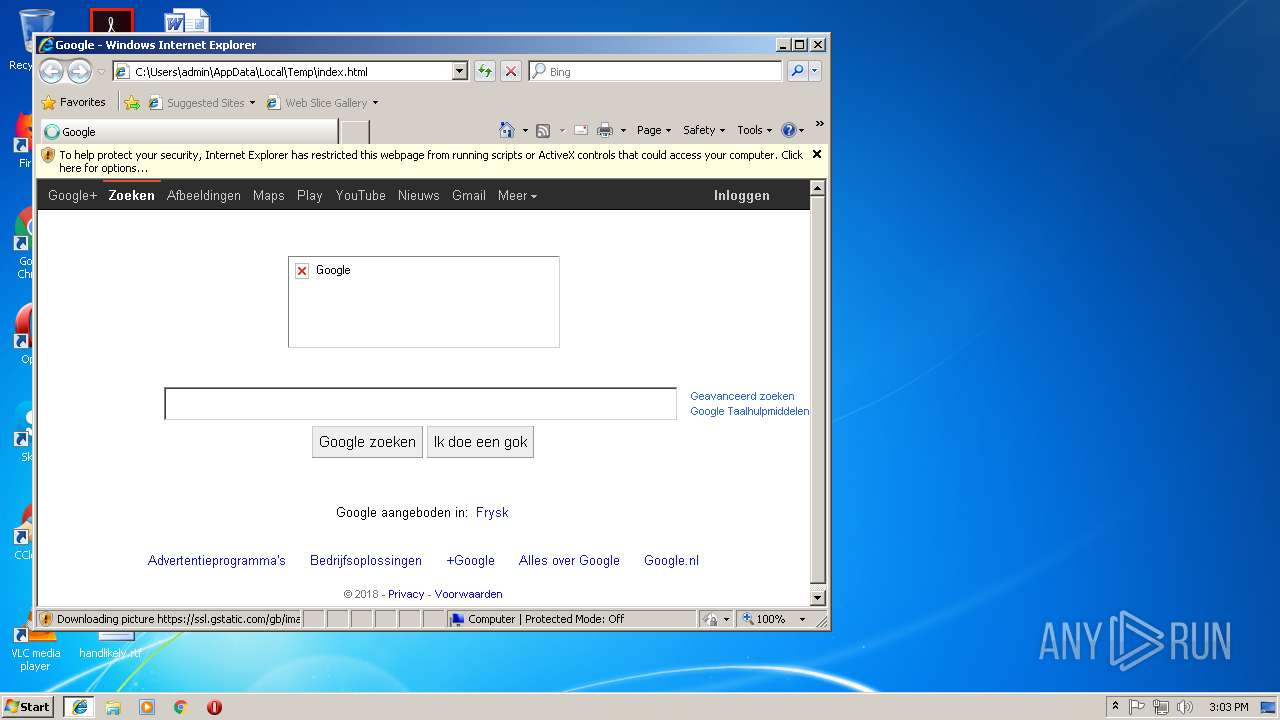Screen dimensions: 1280x720
Task: Open Google Taalhulpmiddelen link
Action: pos(749,411)
